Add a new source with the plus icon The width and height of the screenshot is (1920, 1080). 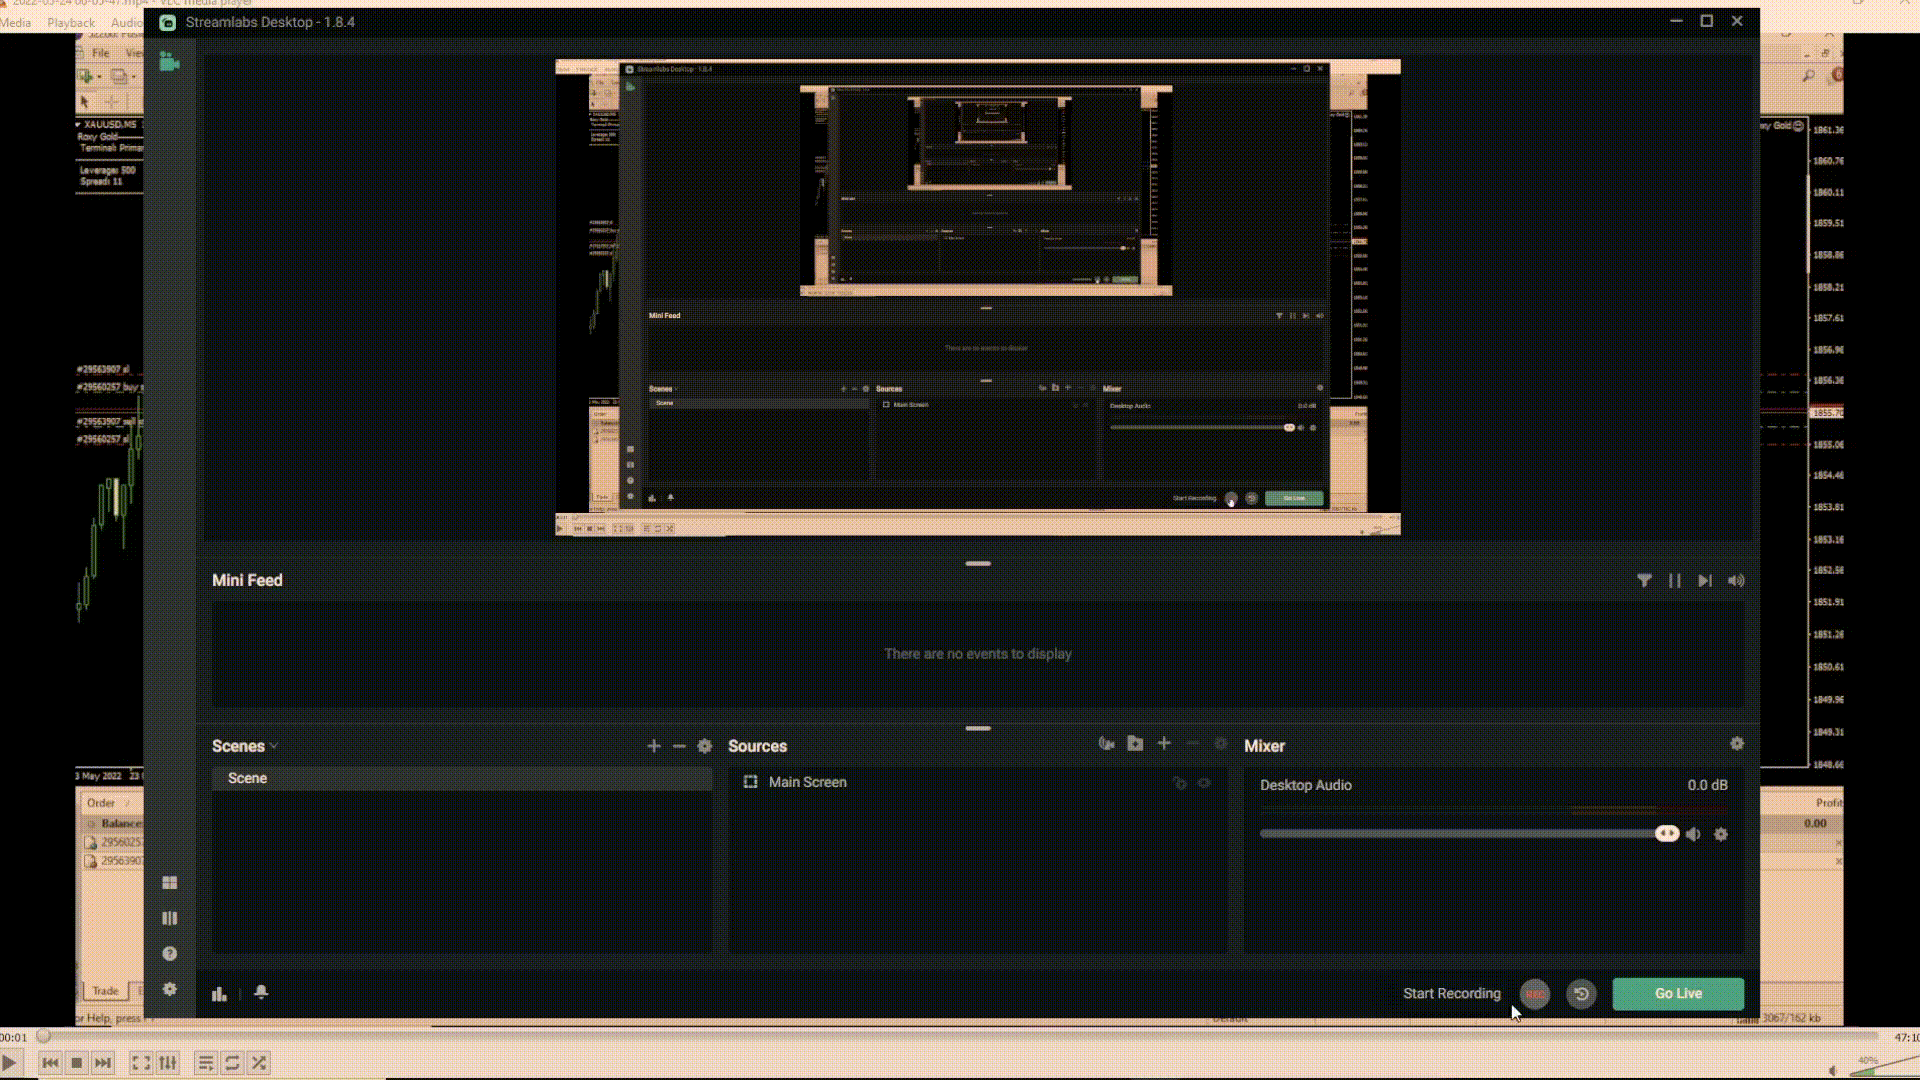[1164, 744]
